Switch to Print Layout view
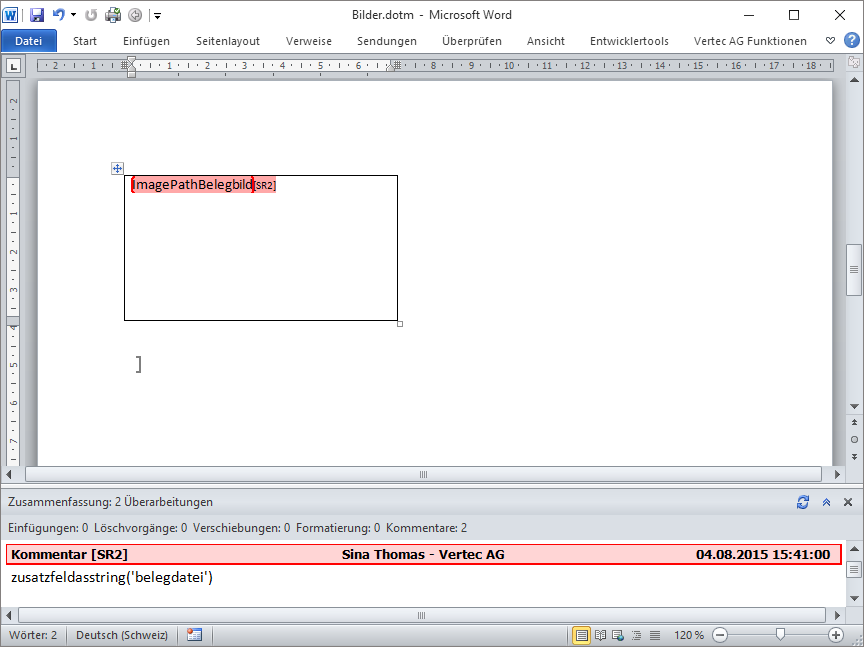Image resolution: width=864 pixels, height=647 pixels. [x=581, y=635]
